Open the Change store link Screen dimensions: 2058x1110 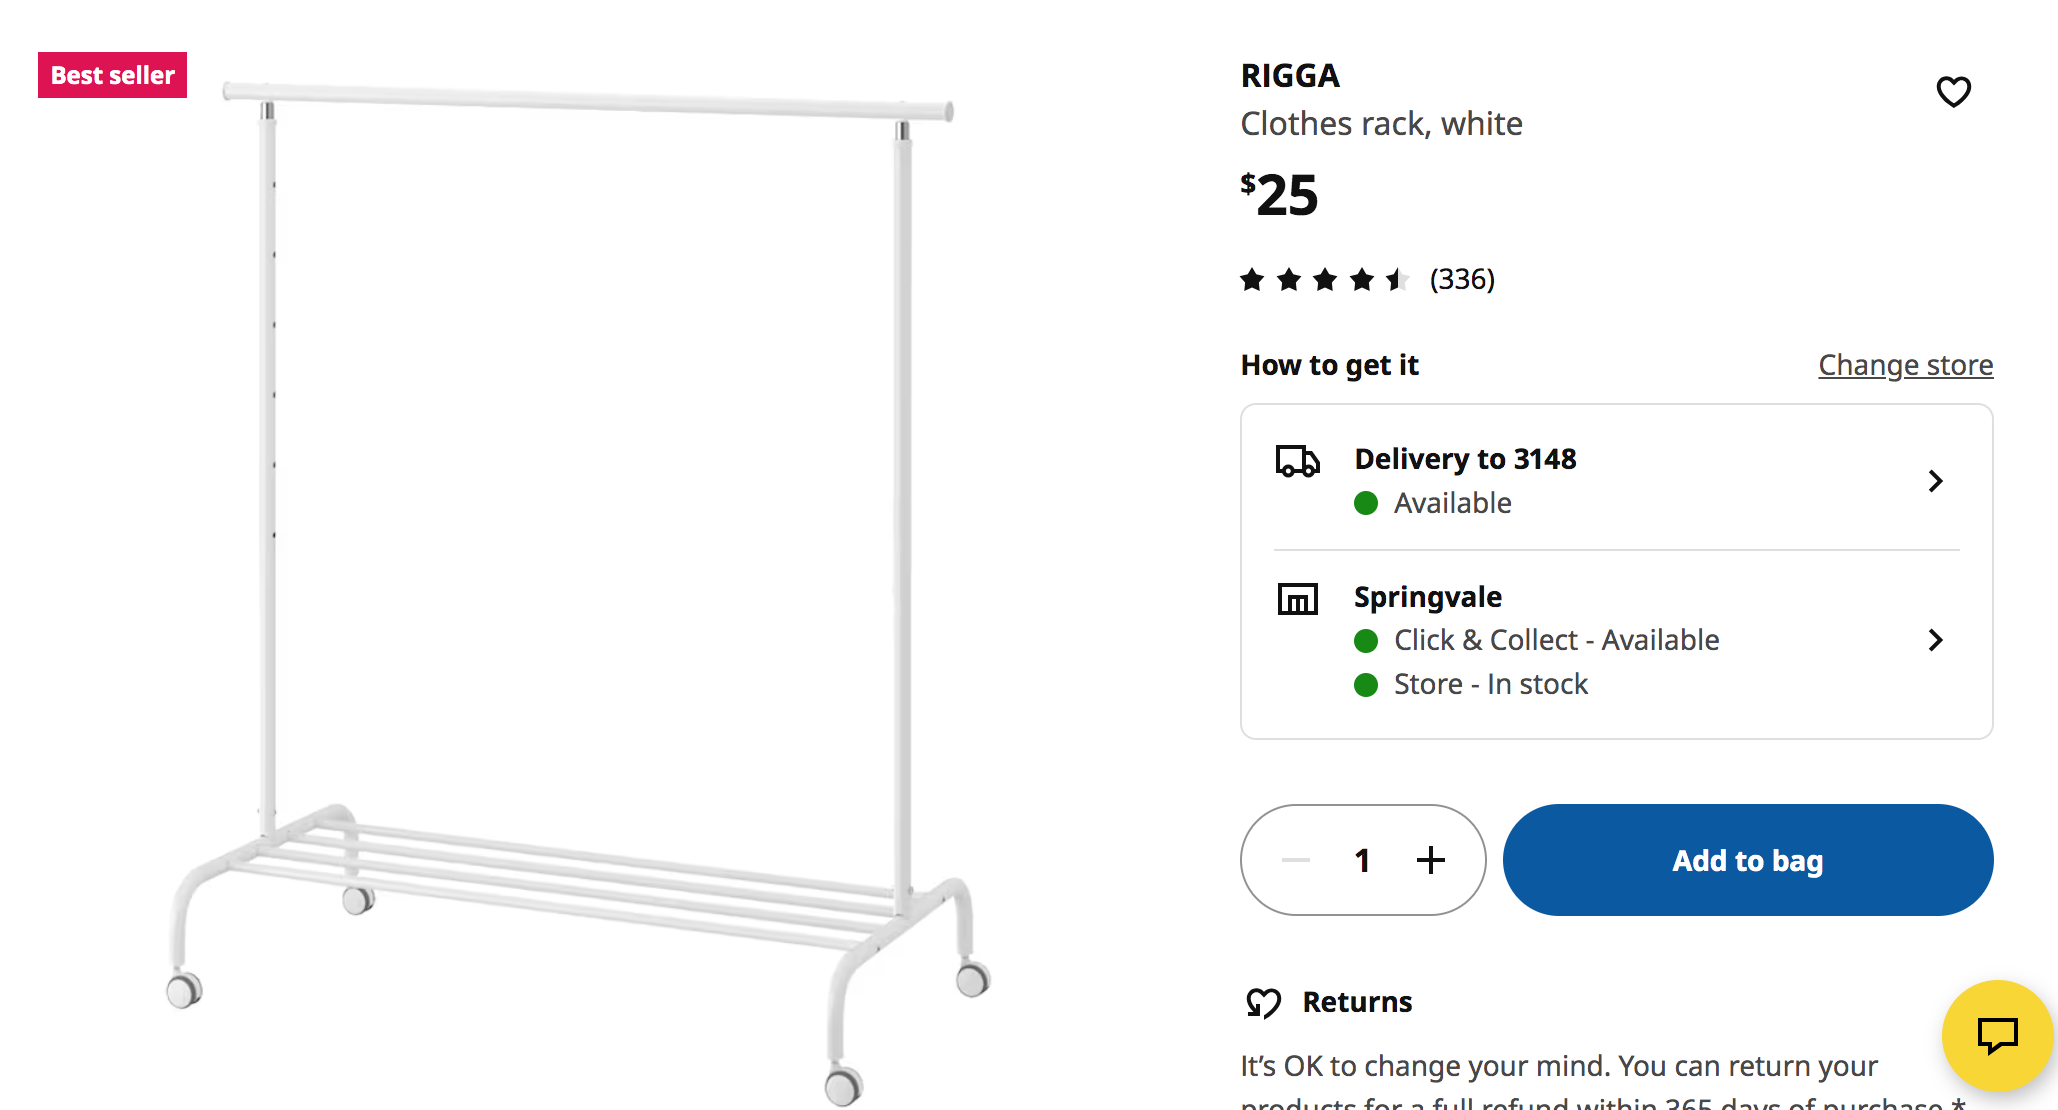(x=1905, y=365)
